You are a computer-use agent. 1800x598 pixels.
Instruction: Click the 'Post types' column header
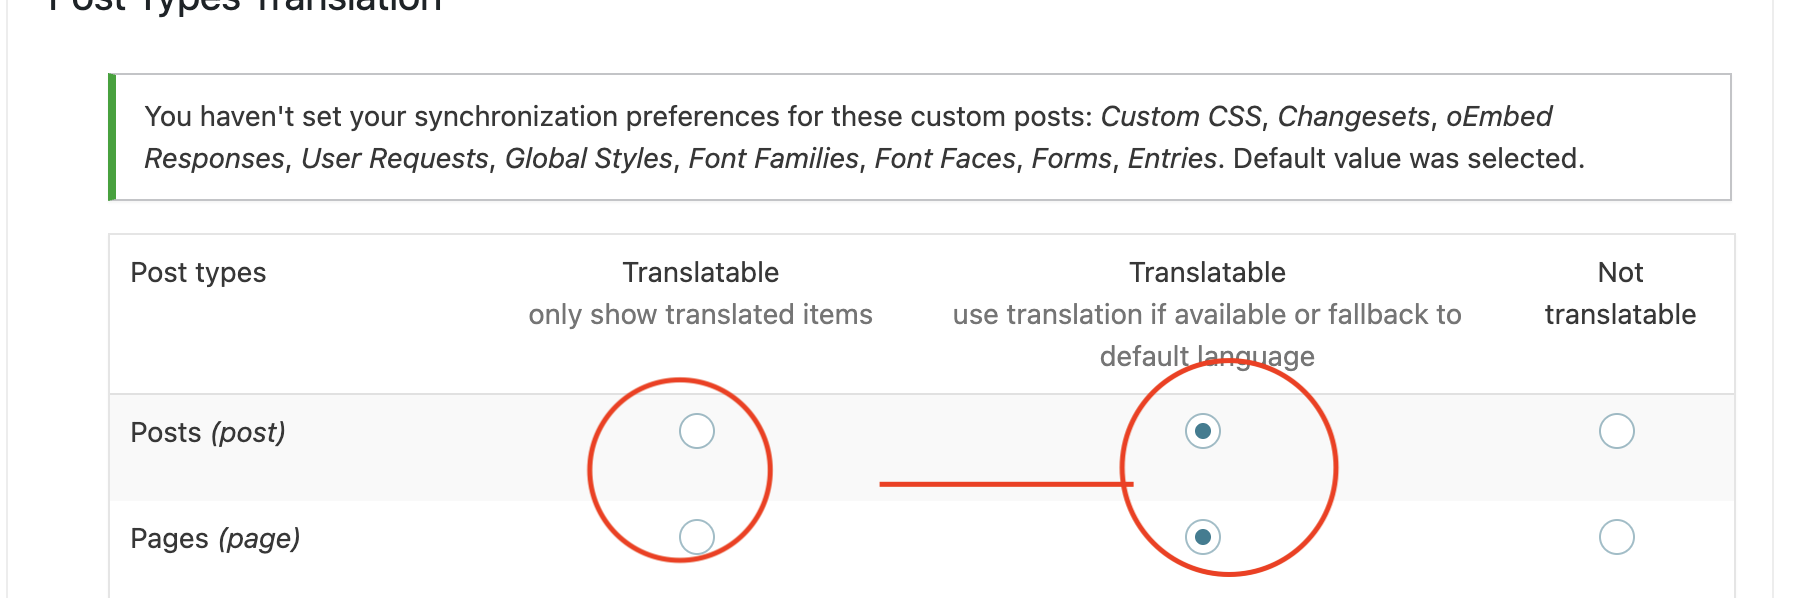[x=198, y=273]
